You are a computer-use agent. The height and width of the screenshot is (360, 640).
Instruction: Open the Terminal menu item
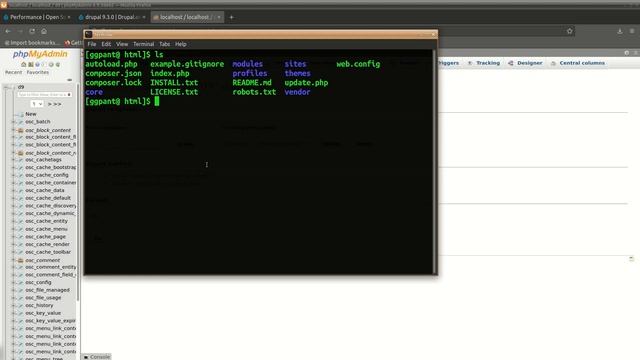coord(143,44)
